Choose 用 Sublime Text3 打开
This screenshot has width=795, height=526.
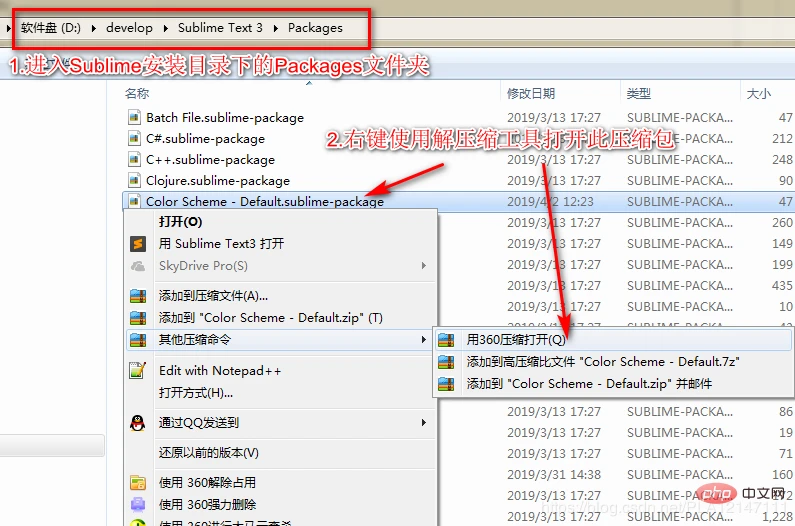[221, 244]
